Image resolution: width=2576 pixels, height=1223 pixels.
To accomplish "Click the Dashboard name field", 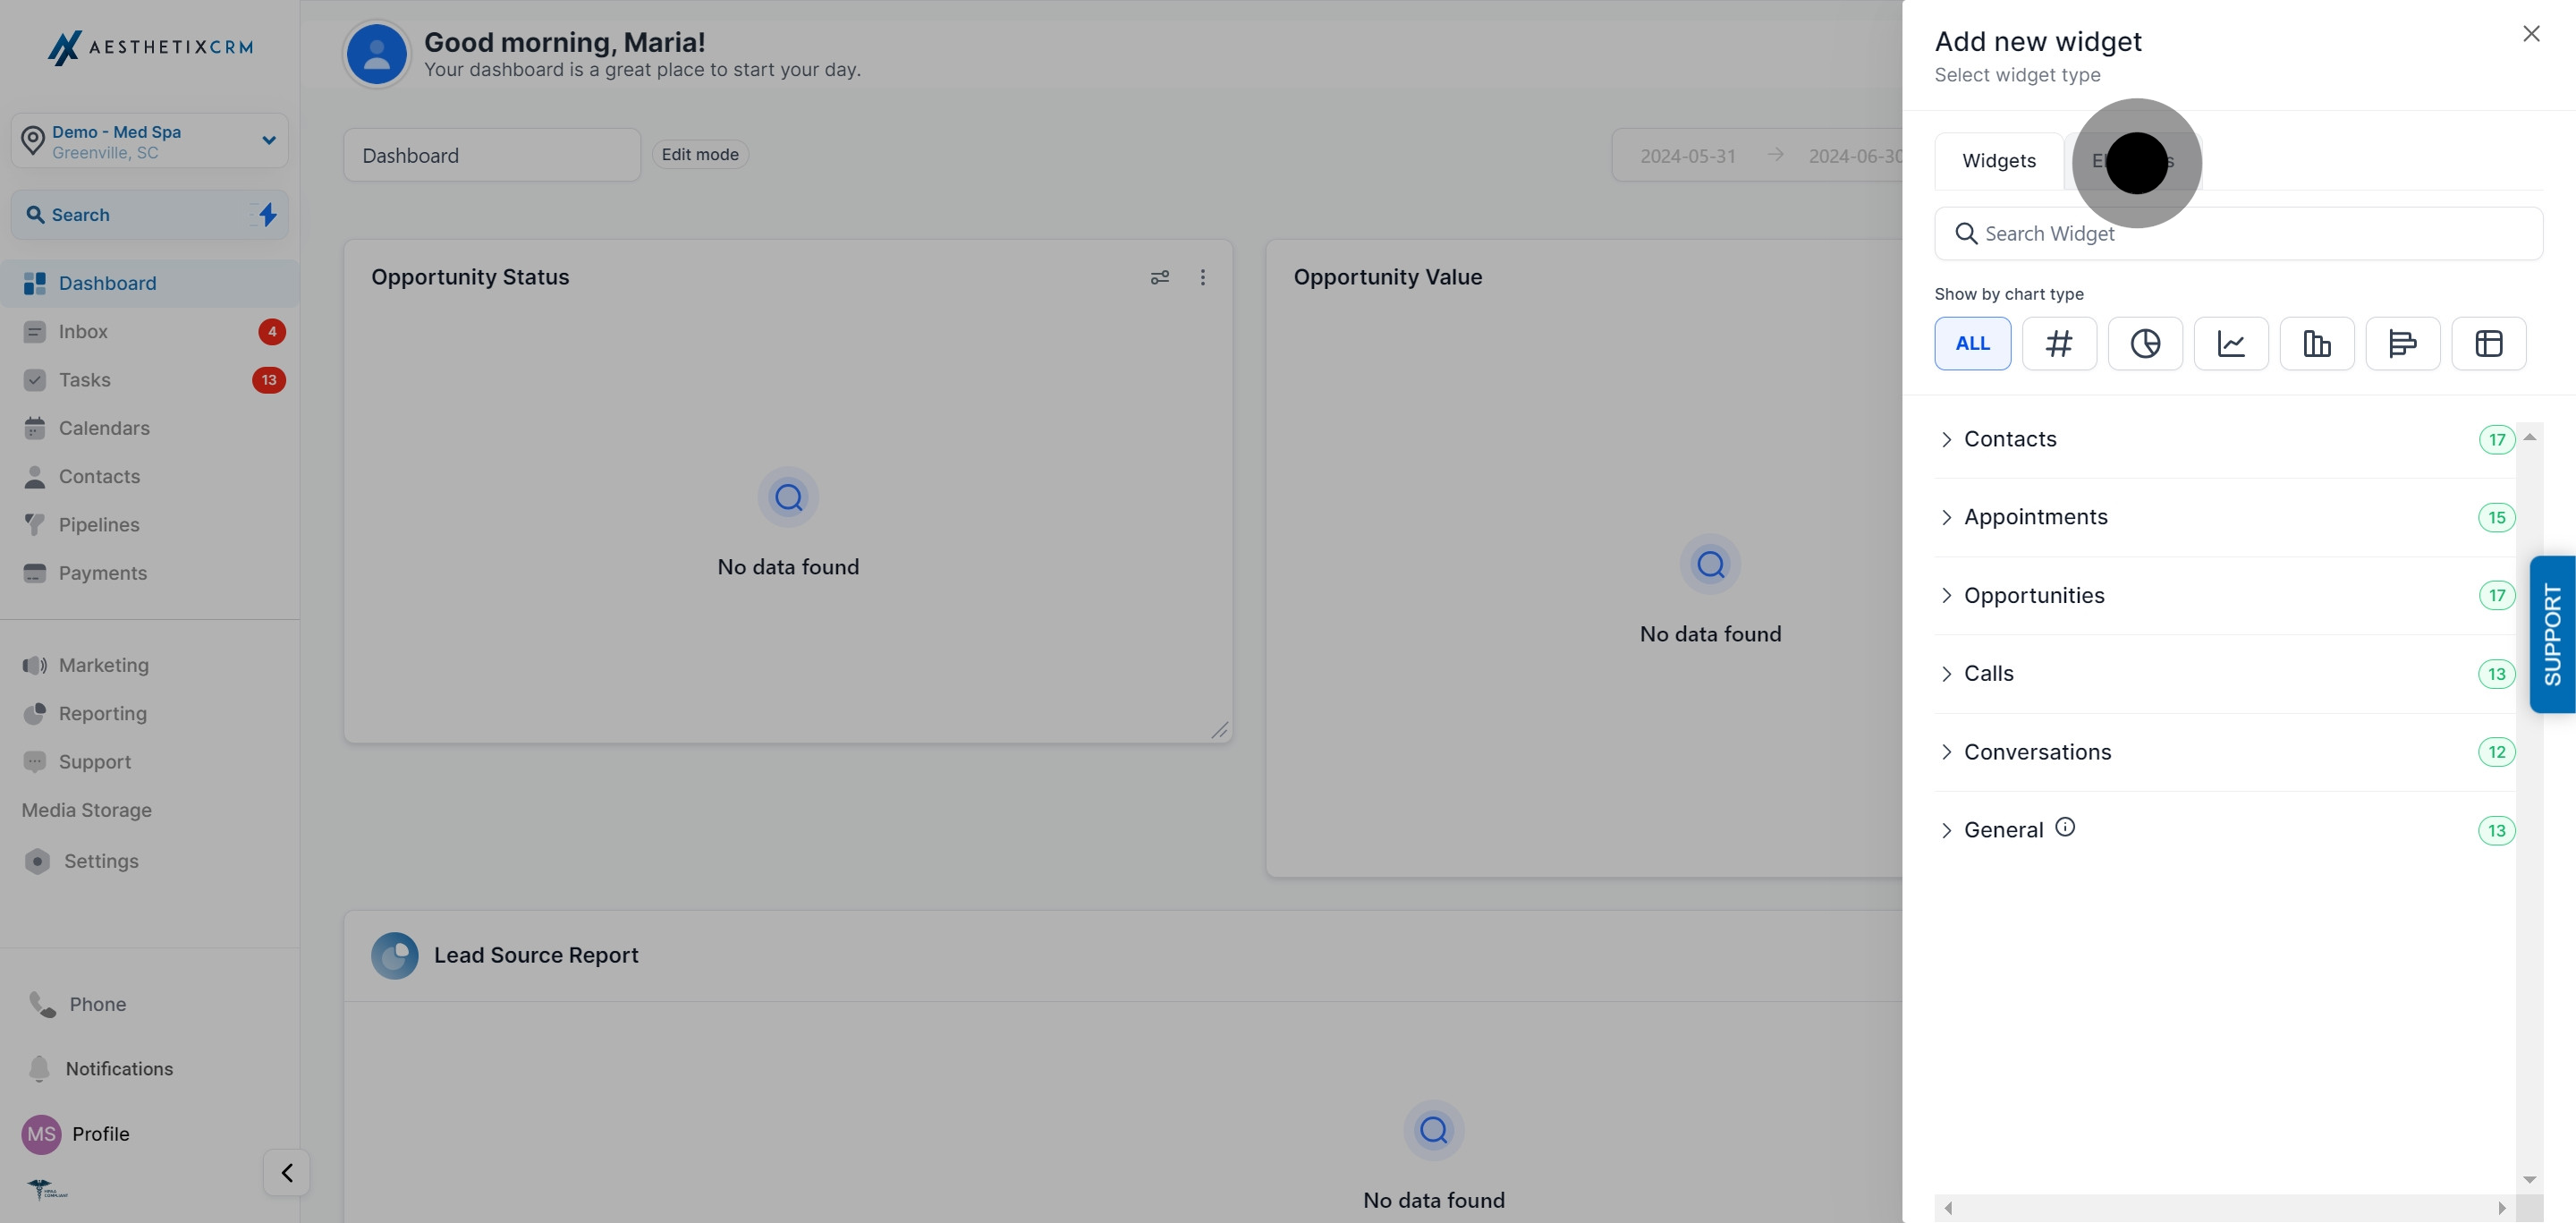I will (492, 155).
